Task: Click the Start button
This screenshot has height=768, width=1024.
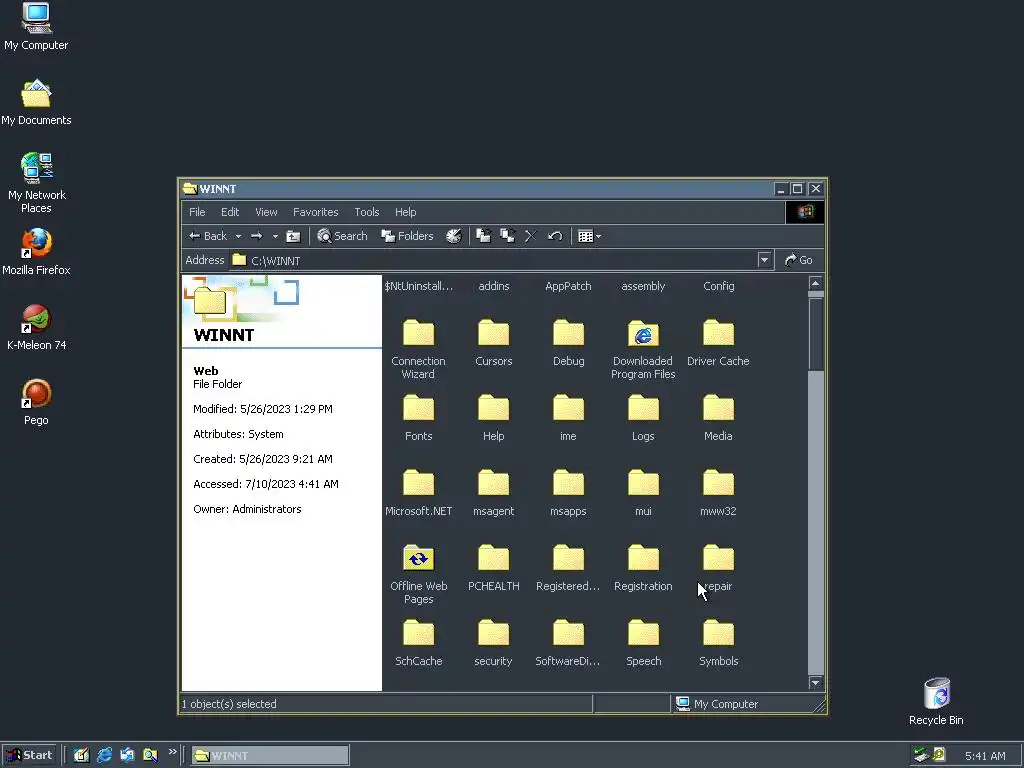Action: click(29, 756)
